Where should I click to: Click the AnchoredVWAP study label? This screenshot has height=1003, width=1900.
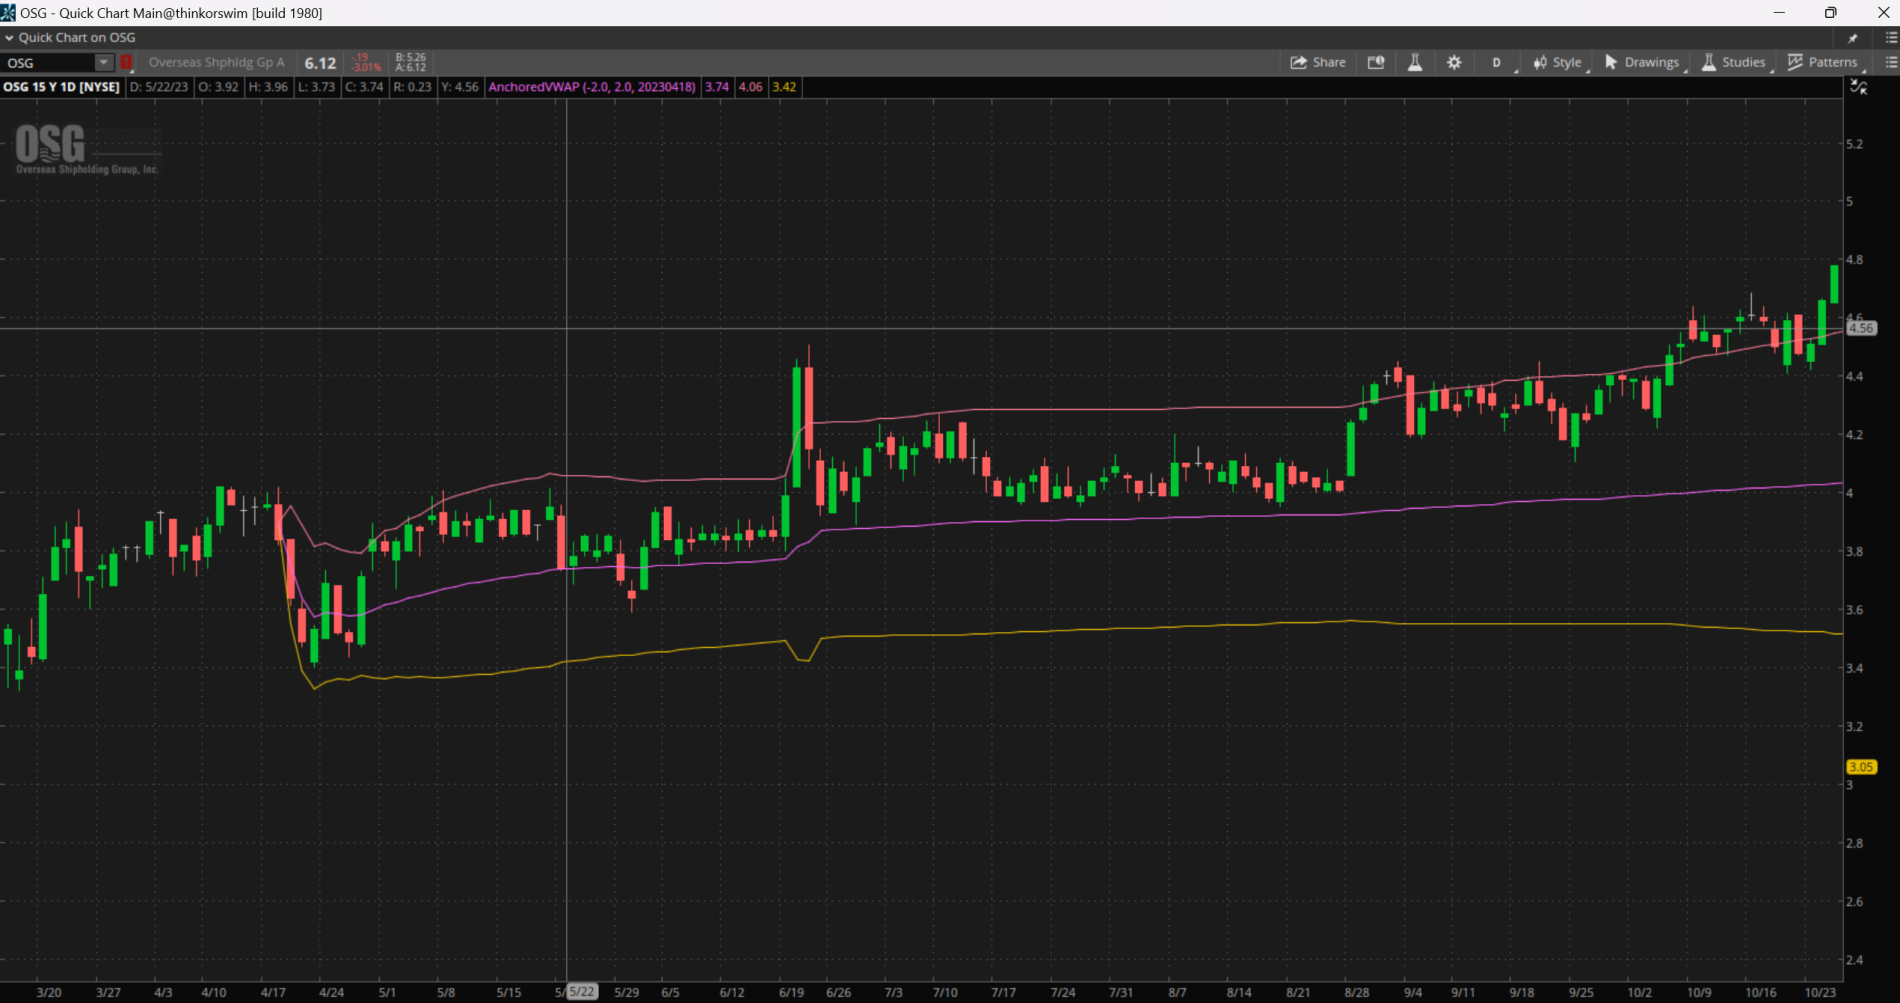click(591, 87)
